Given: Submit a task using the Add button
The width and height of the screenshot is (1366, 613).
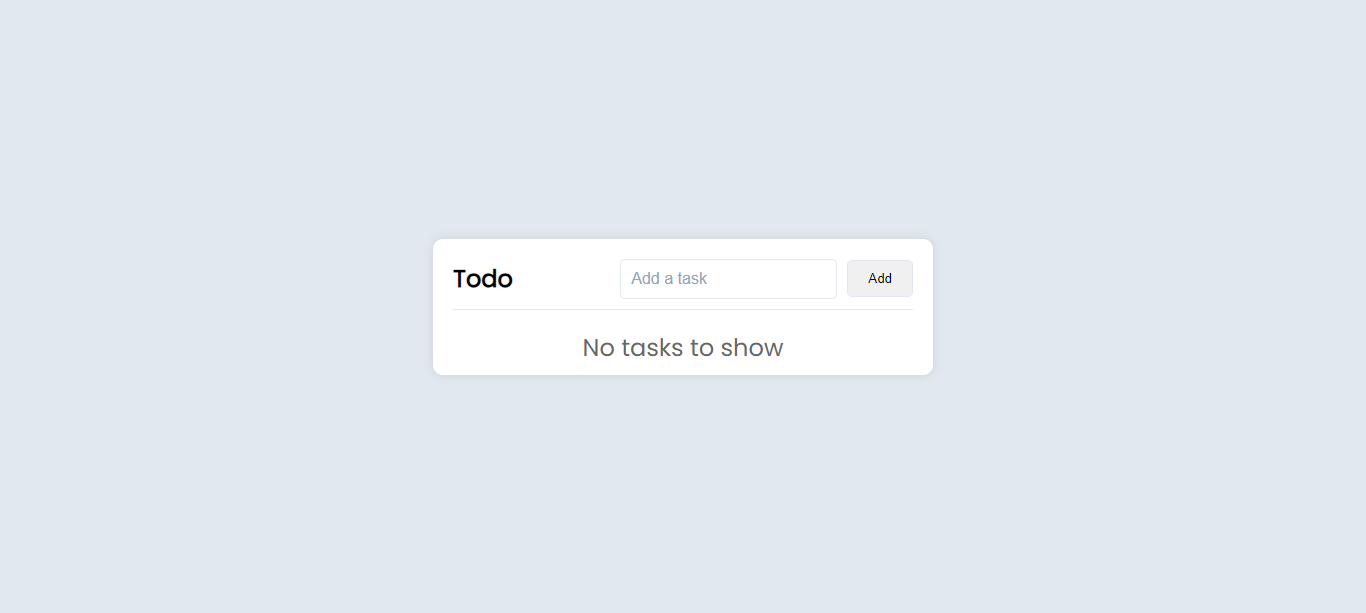Looking at the screenshot, I should [x=879, y=279].
